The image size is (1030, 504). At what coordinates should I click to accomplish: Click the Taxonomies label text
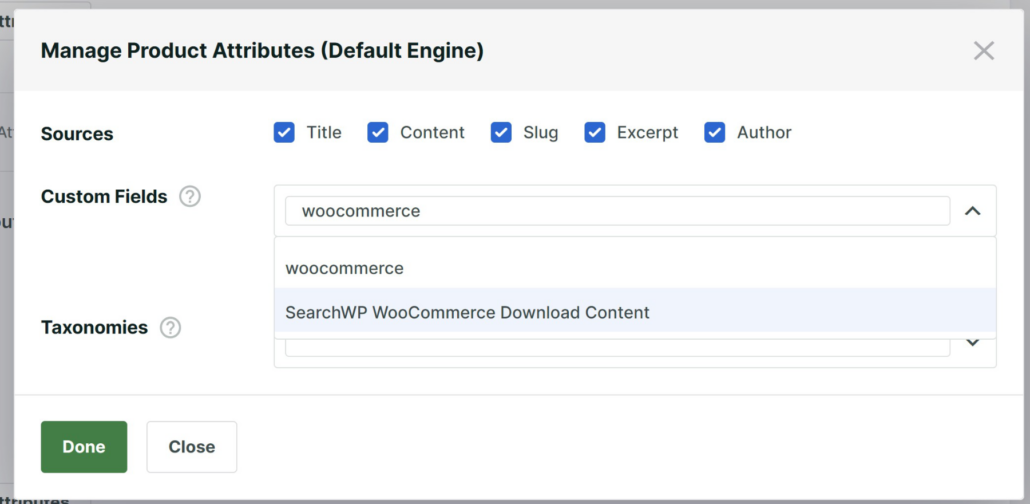[95, 327]
